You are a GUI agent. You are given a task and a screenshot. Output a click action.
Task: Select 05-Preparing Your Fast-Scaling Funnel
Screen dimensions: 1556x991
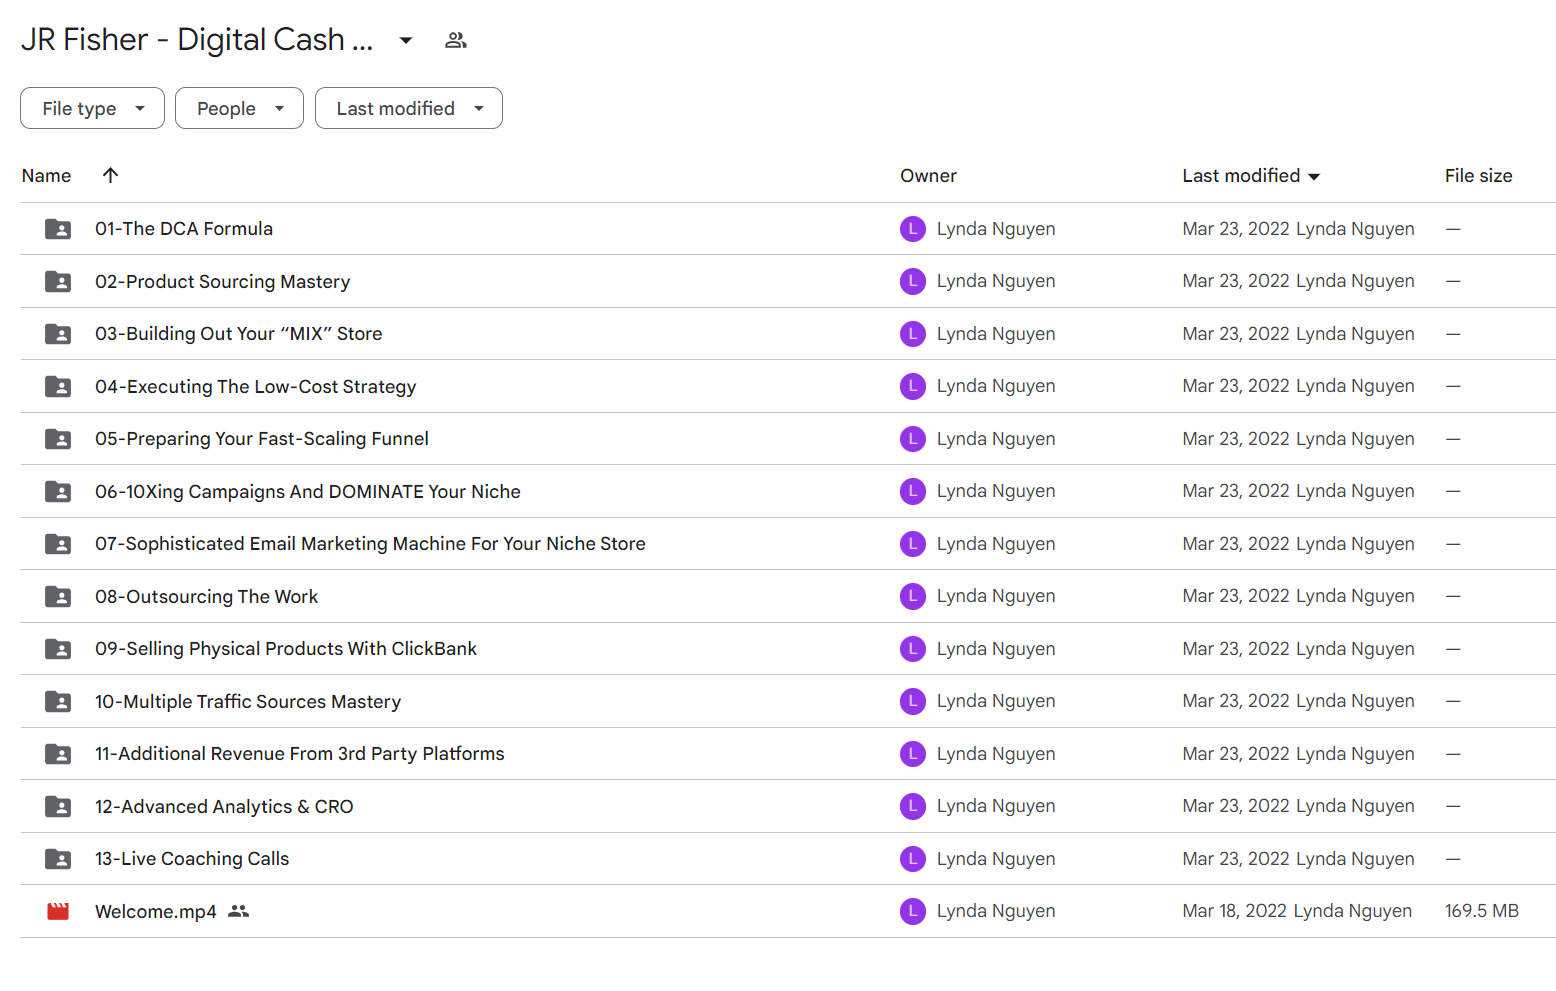pos(262,439)
